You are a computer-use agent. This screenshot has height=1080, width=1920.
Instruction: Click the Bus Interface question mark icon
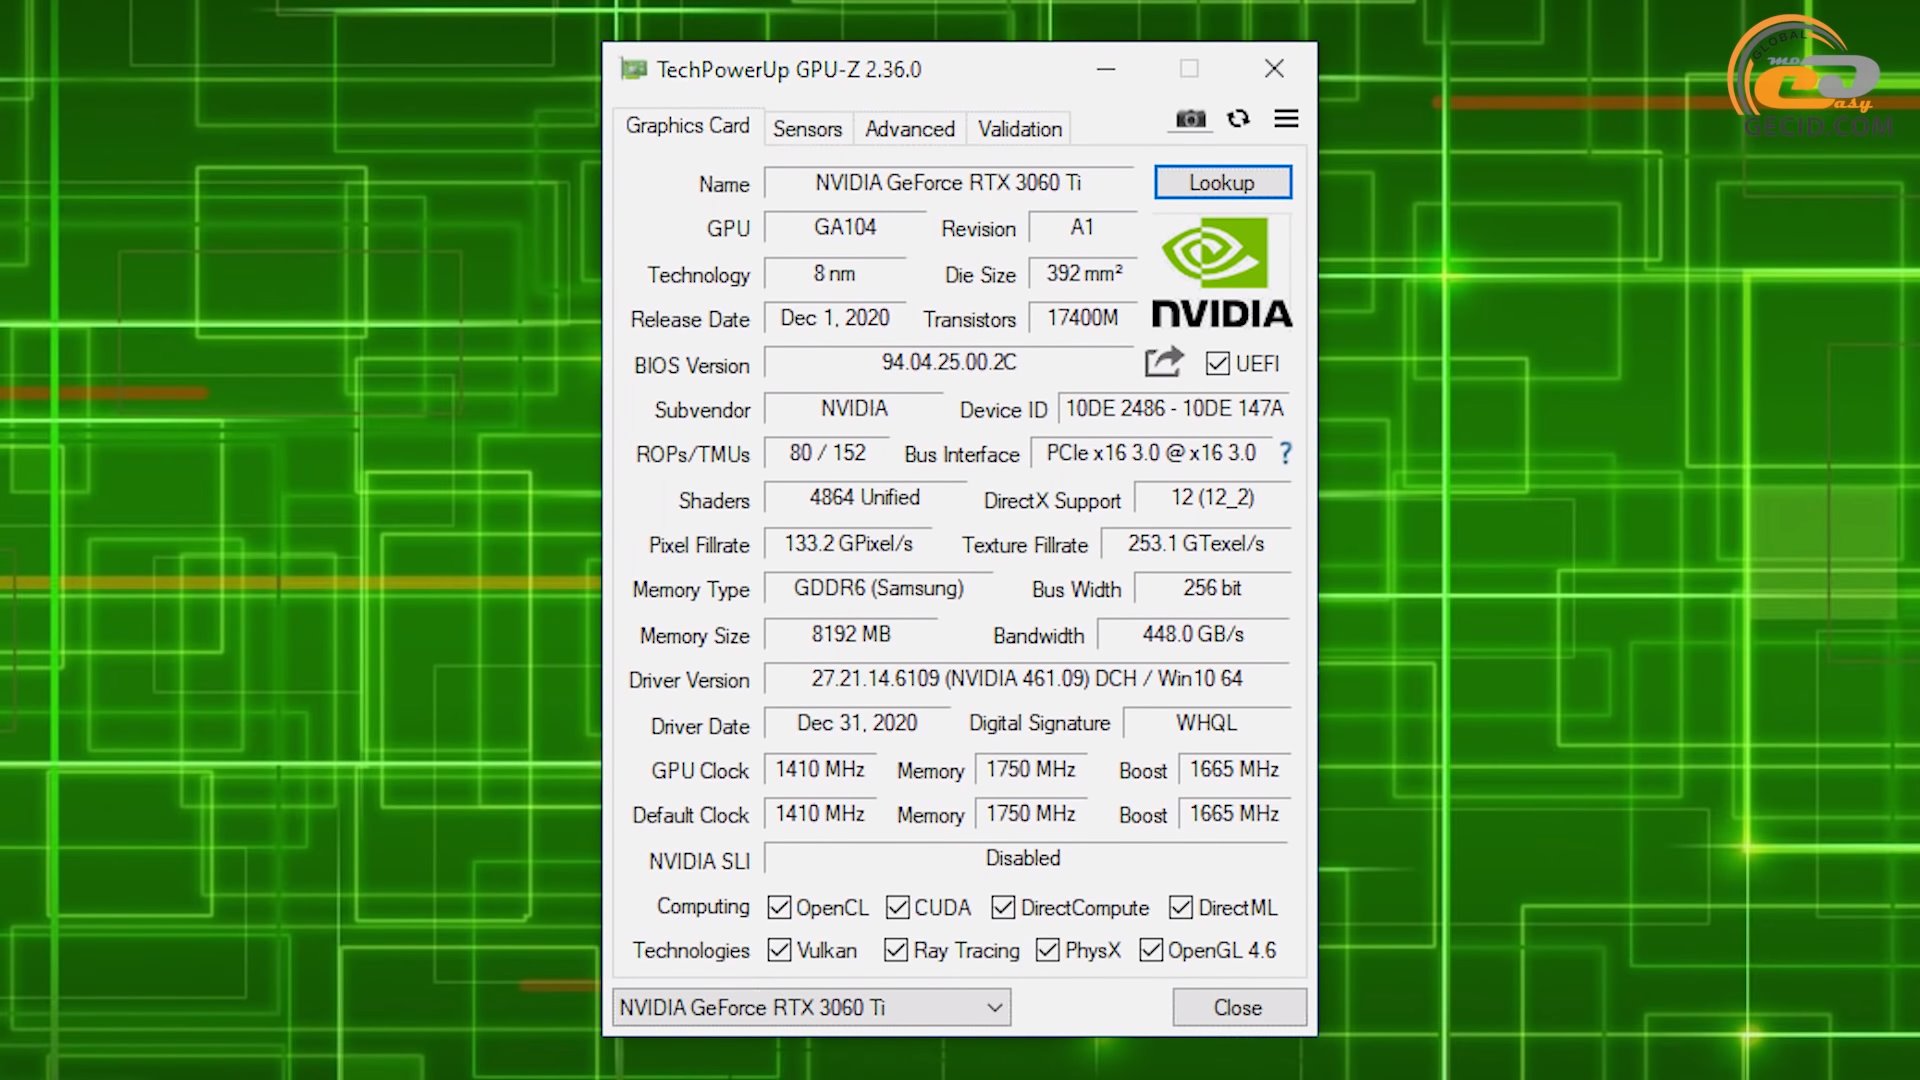1286,453
